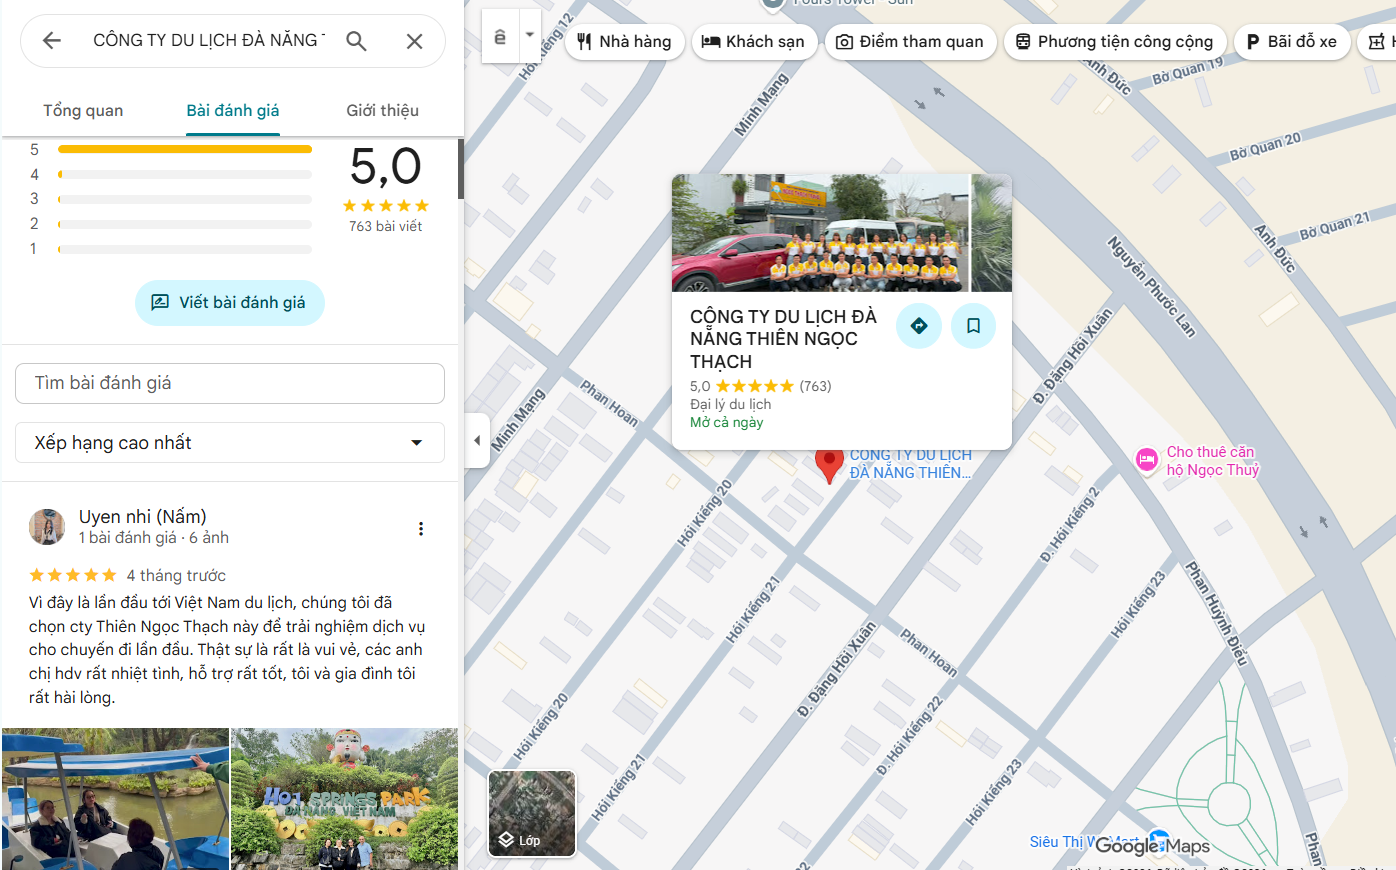Expand the dropdown arrow next to transit icon
This screenshot has width=1396, height=870.
tap(530, 35)
